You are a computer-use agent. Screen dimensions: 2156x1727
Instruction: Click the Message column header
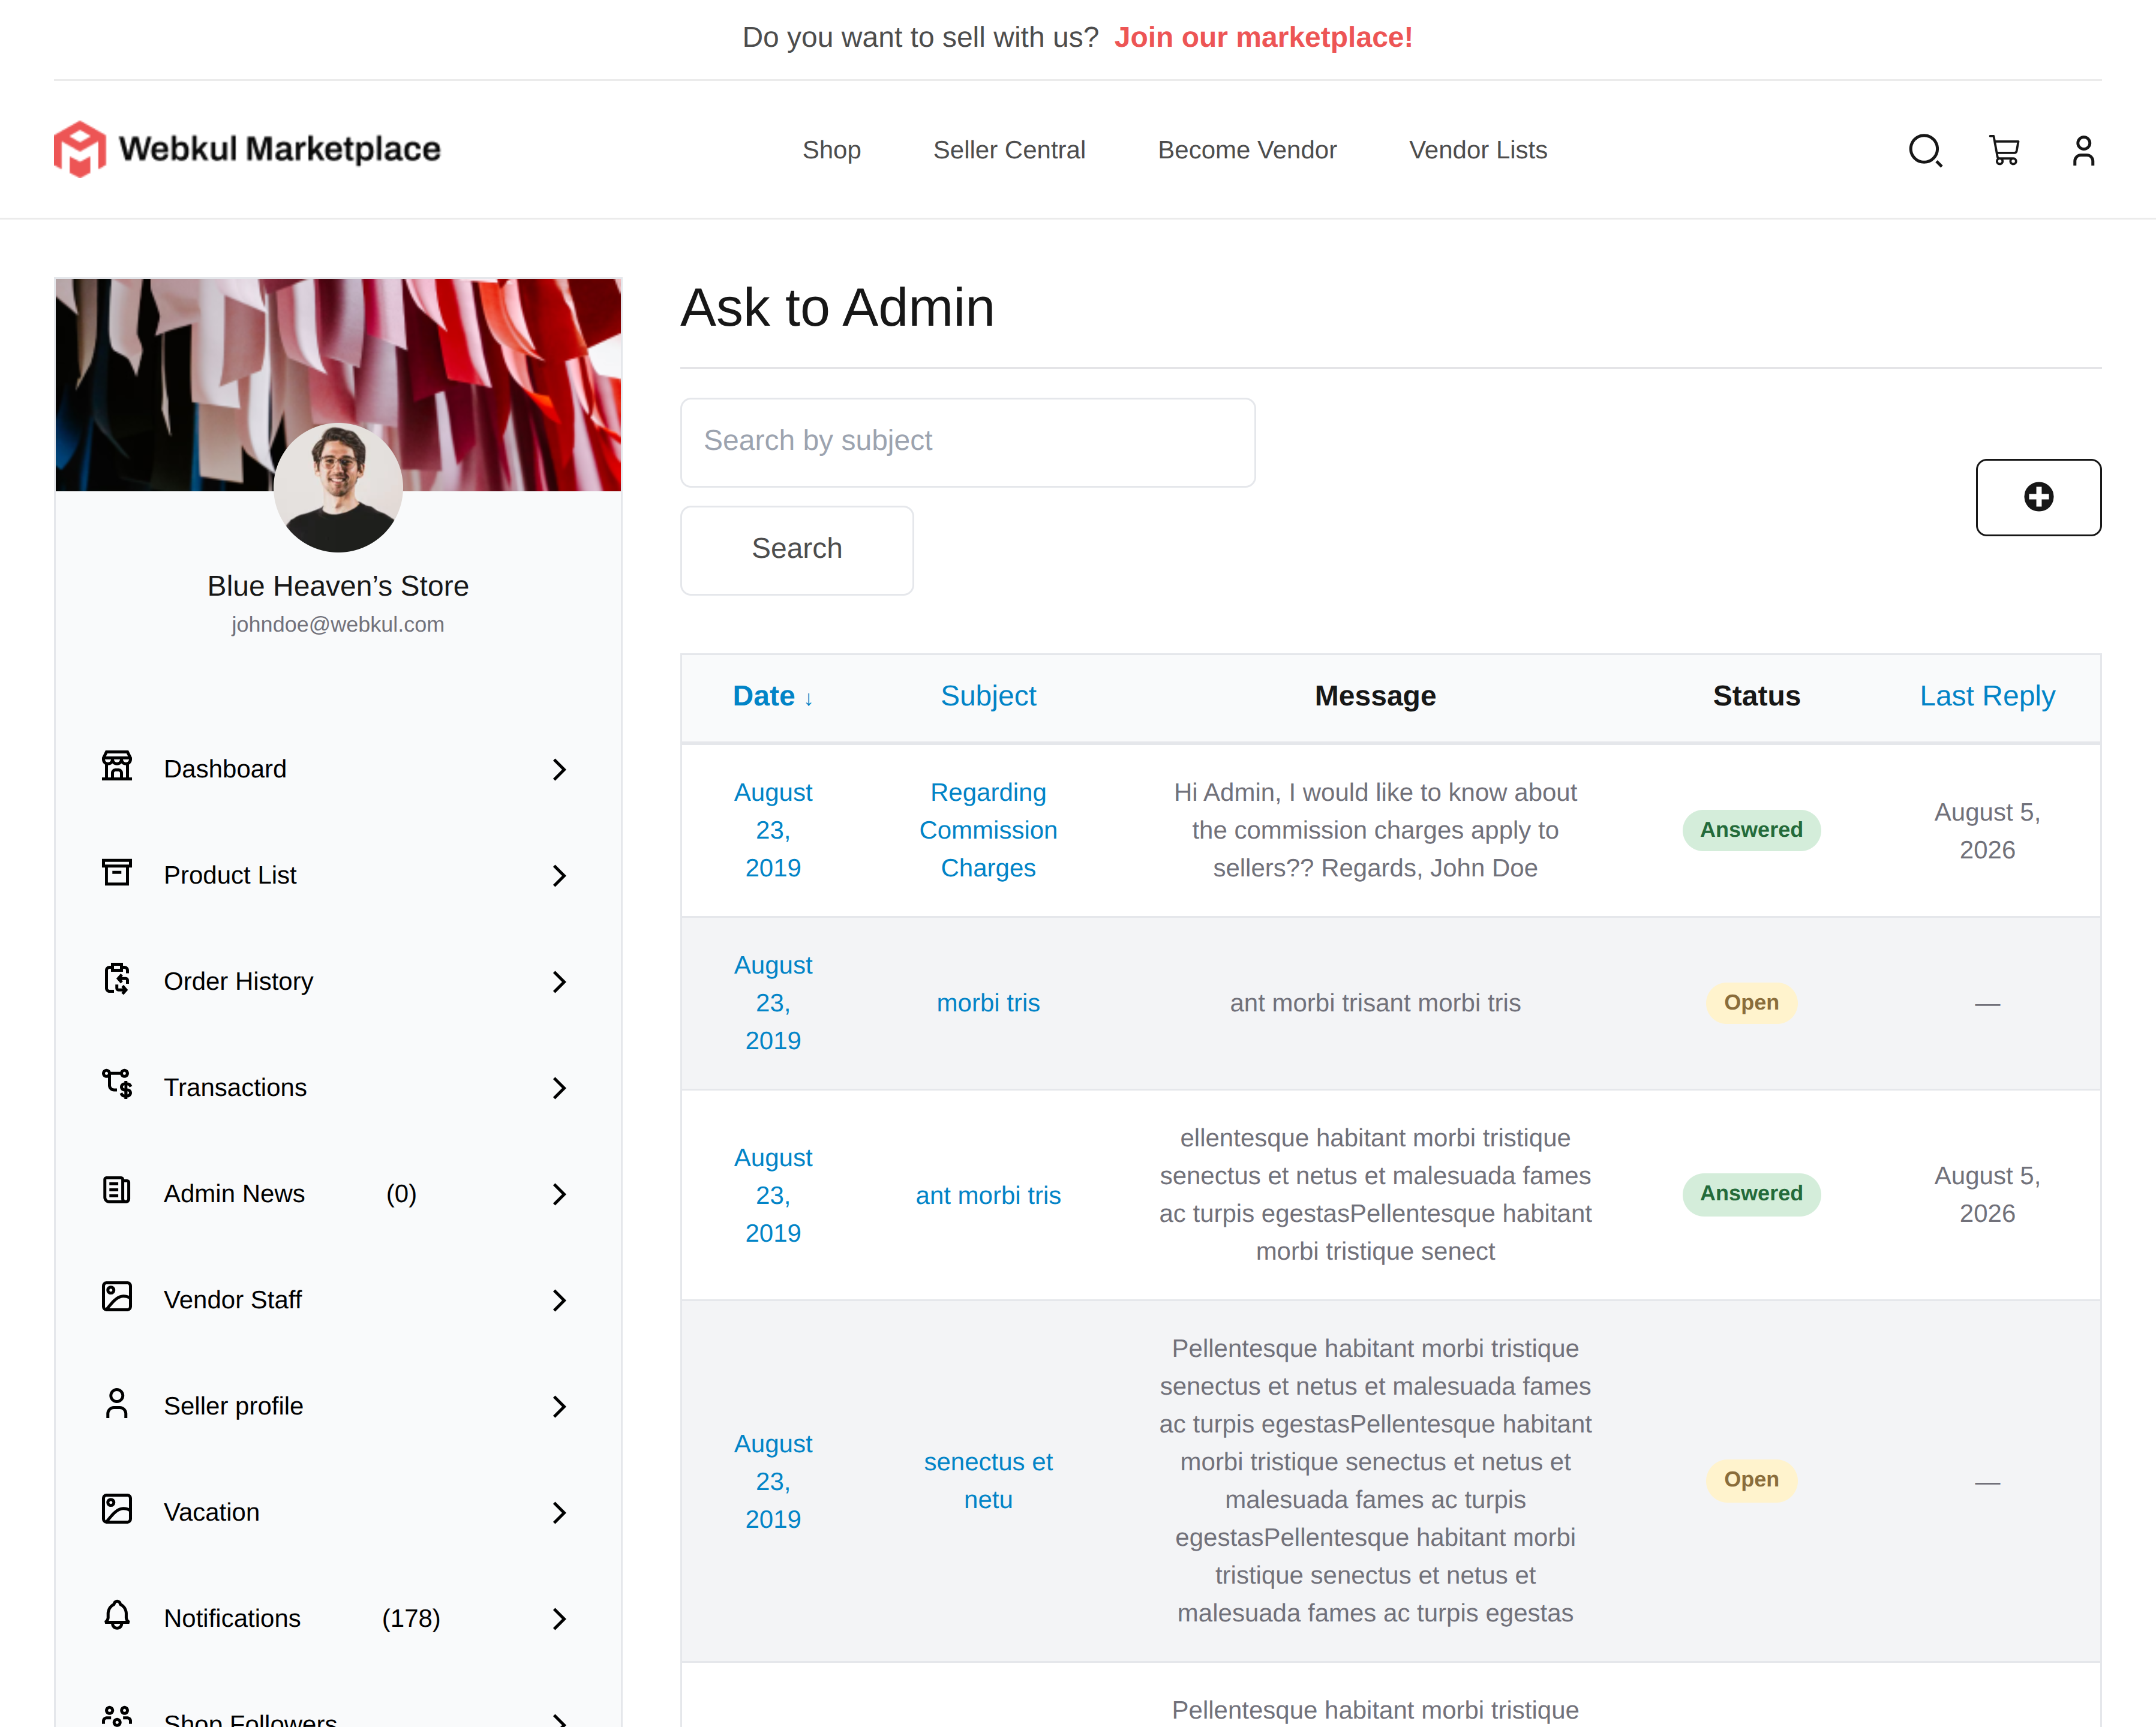(x=1375, y=696)
